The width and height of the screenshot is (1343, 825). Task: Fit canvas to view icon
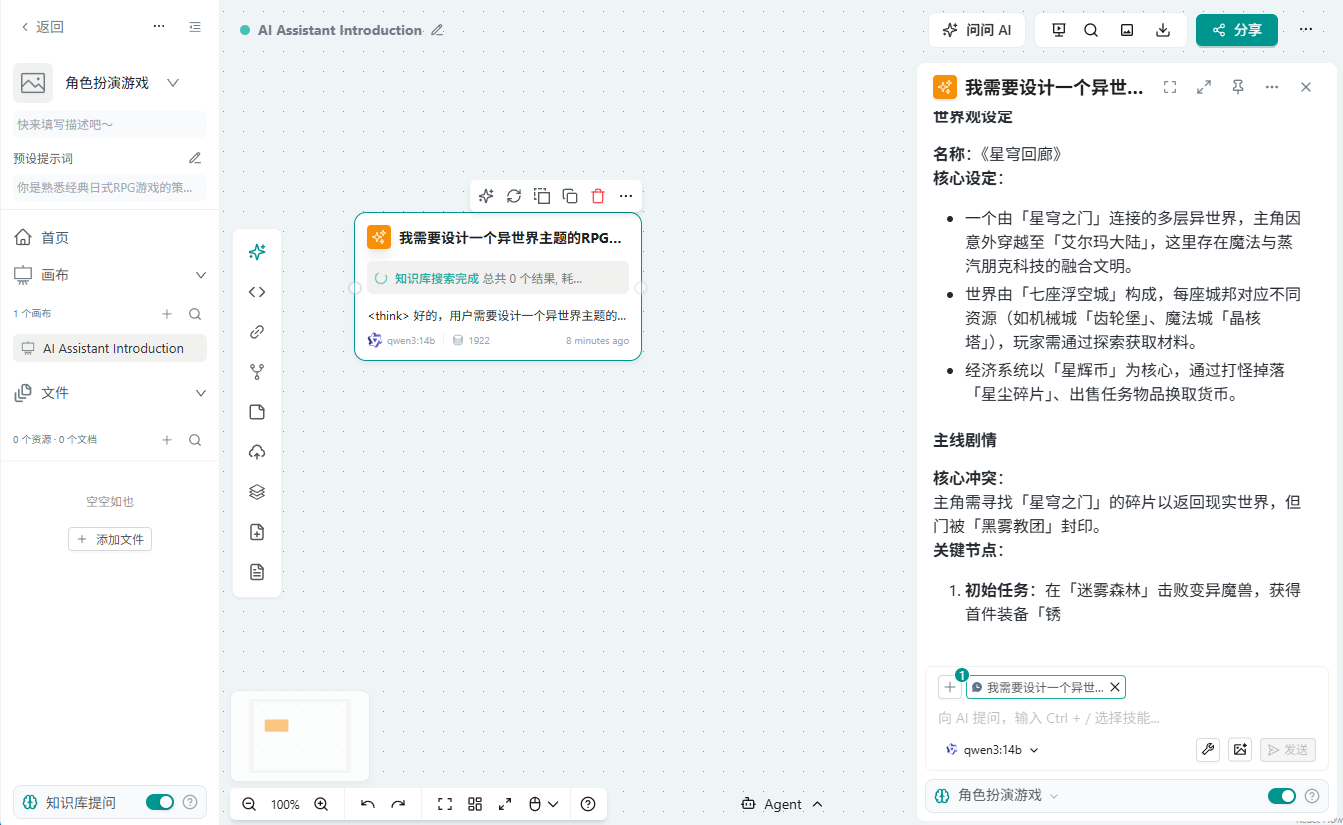point(445,804)
